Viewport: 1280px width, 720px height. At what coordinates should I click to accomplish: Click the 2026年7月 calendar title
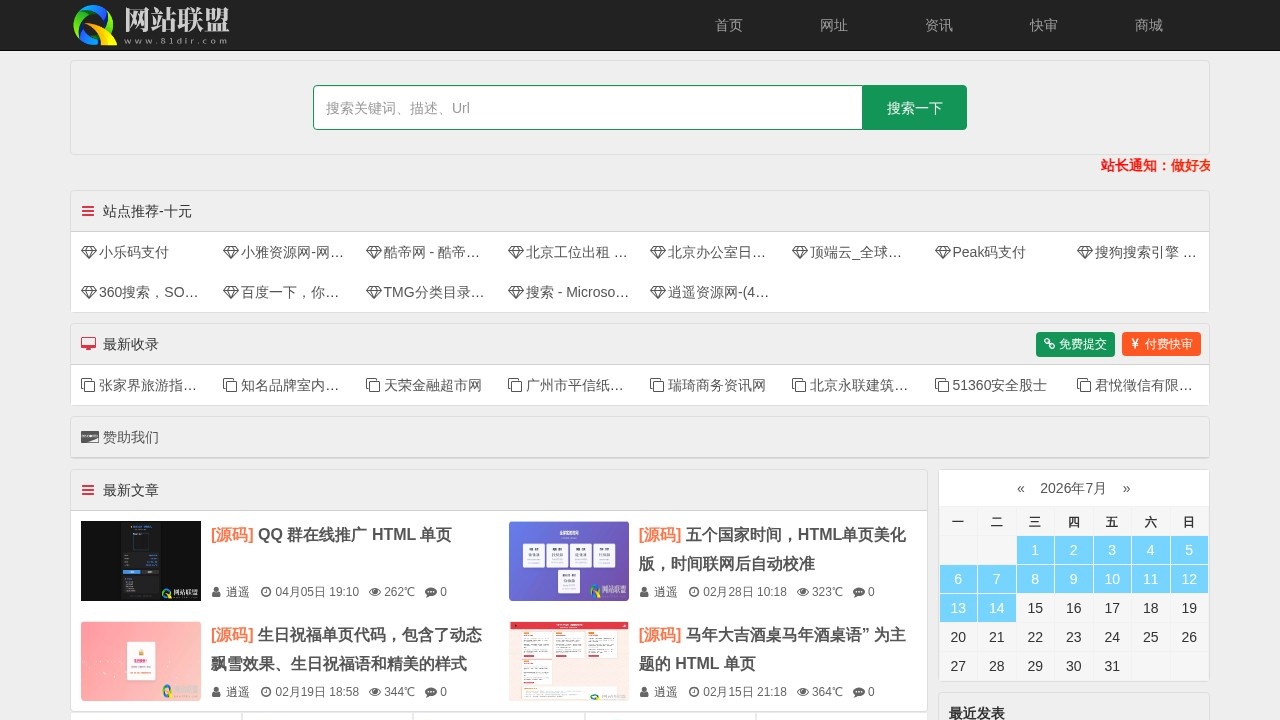[x=1073, y=488]
